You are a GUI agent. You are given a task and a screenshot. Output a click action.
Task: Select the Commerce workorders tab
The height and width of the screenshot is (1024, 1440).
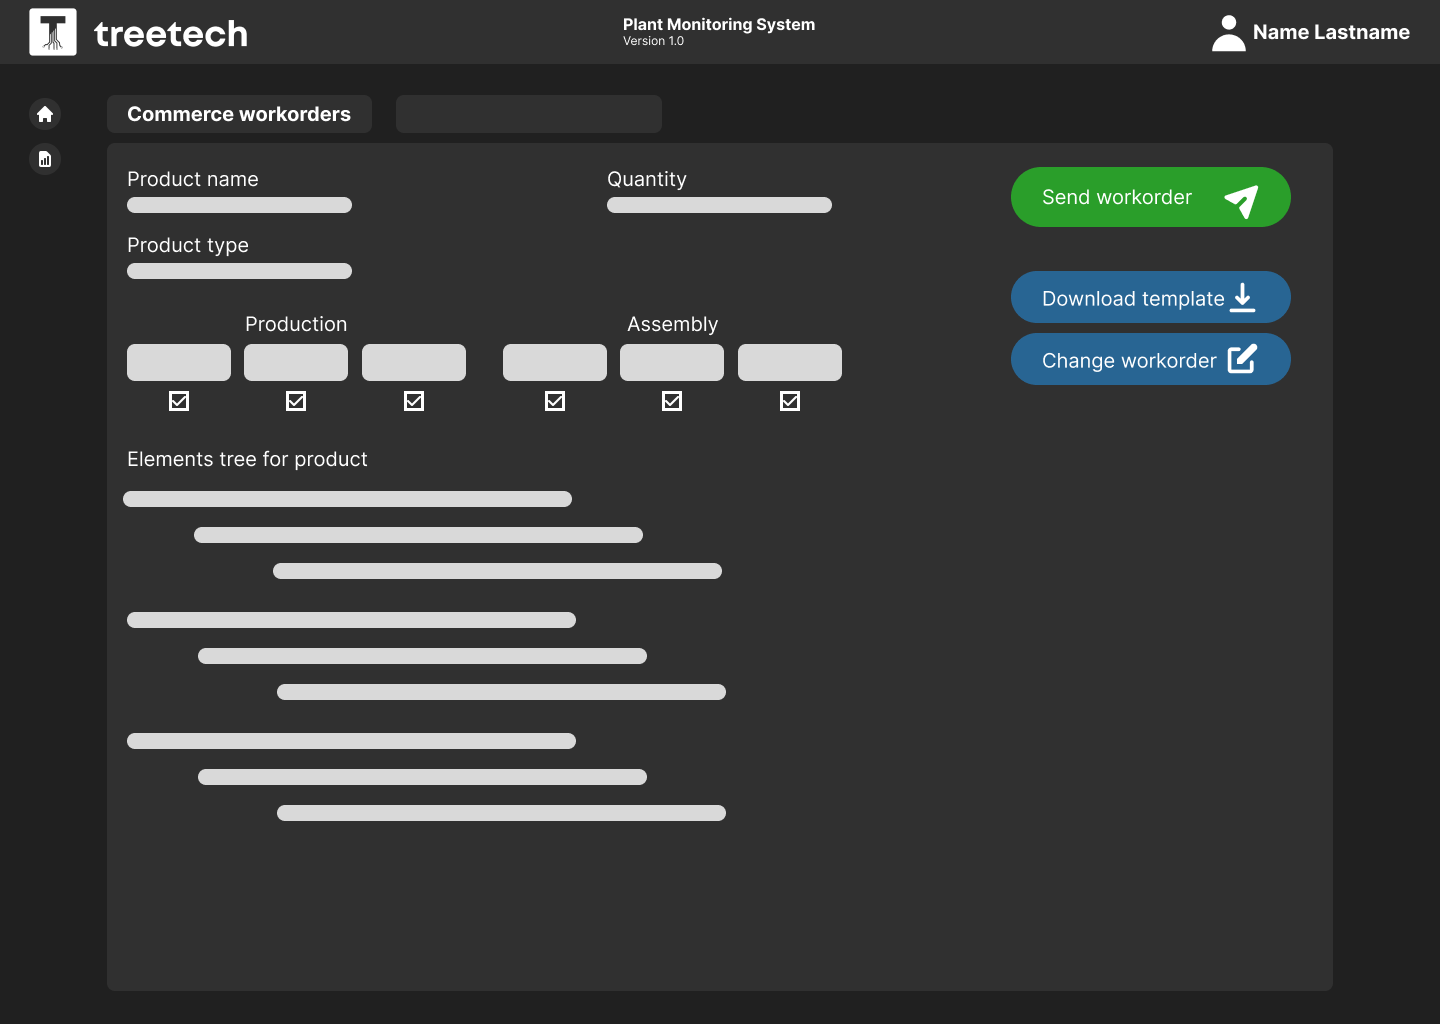239,114
